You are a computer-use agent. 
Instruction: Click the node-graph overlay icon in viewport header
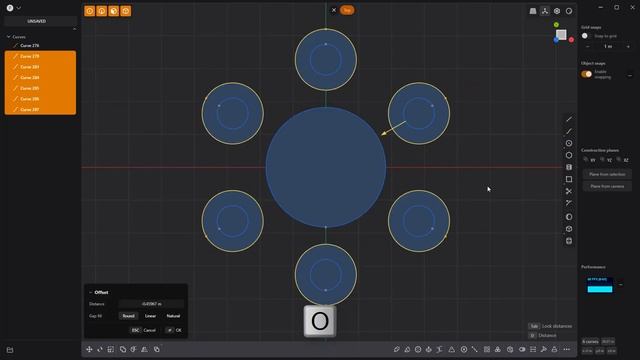(x=545, y=11)
